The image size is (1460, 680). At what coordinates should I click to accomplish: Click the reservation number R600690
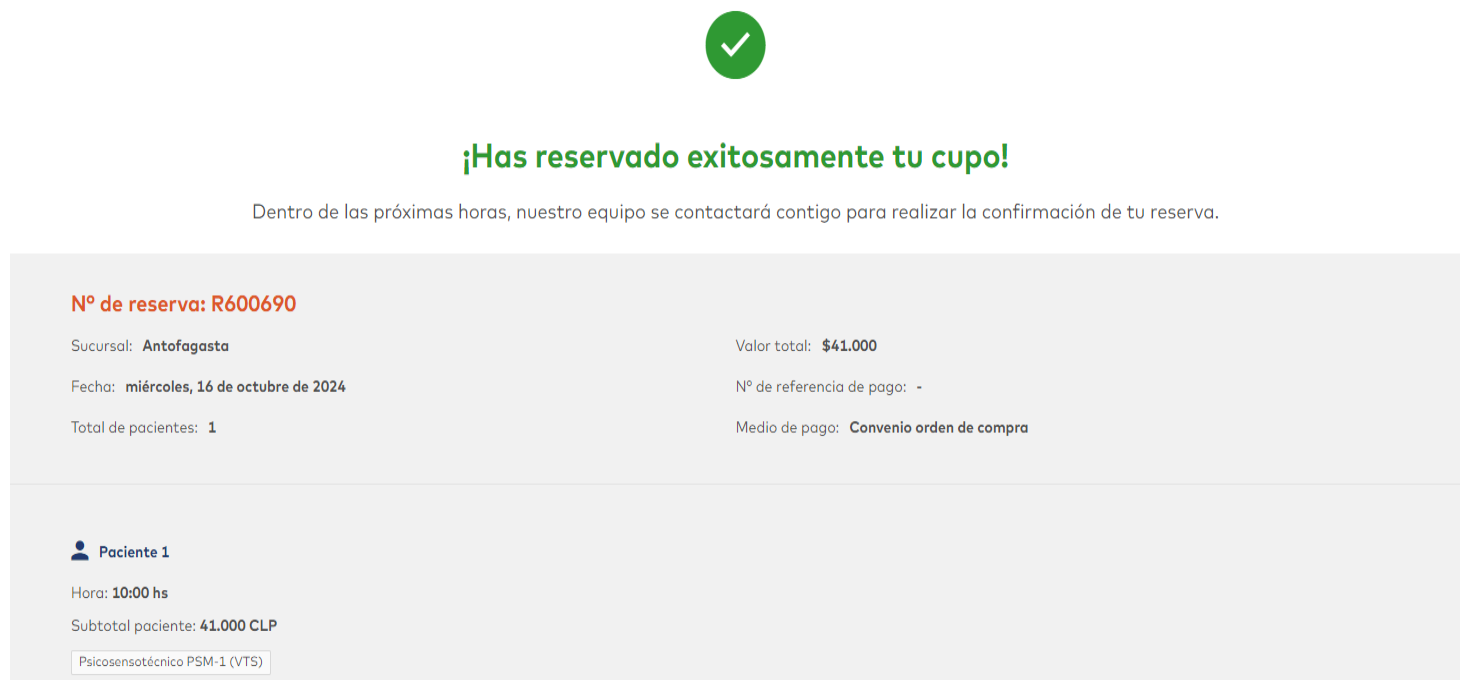click(x=253, y=304)
